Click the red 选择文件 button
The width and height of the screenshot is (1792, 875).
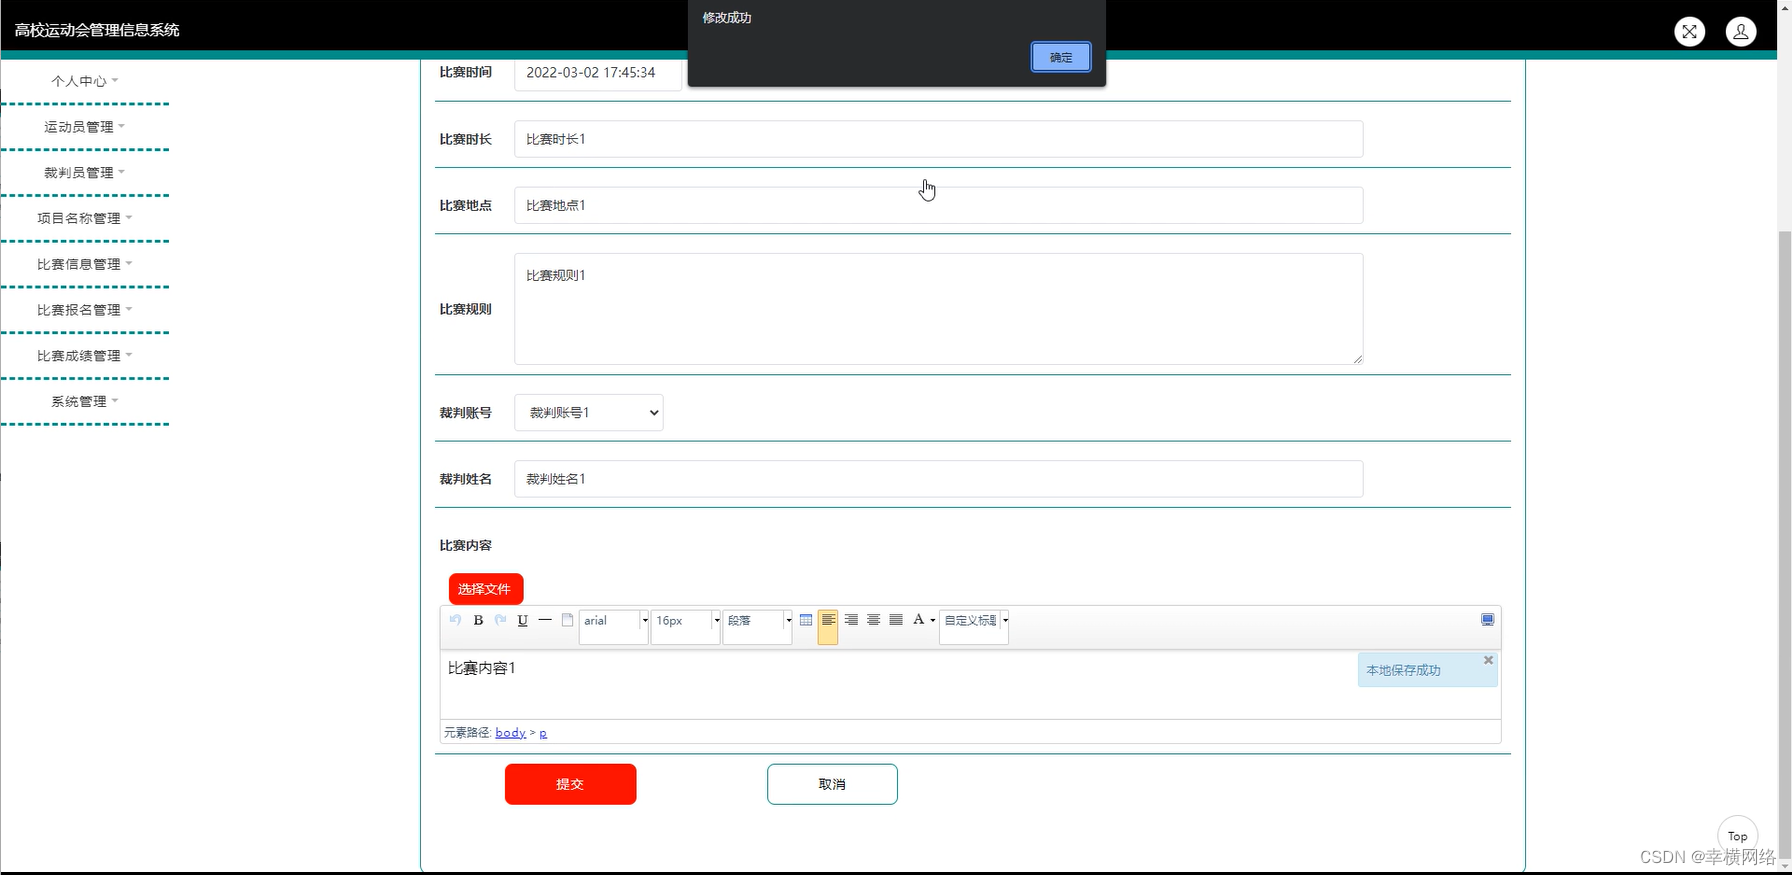486,589
